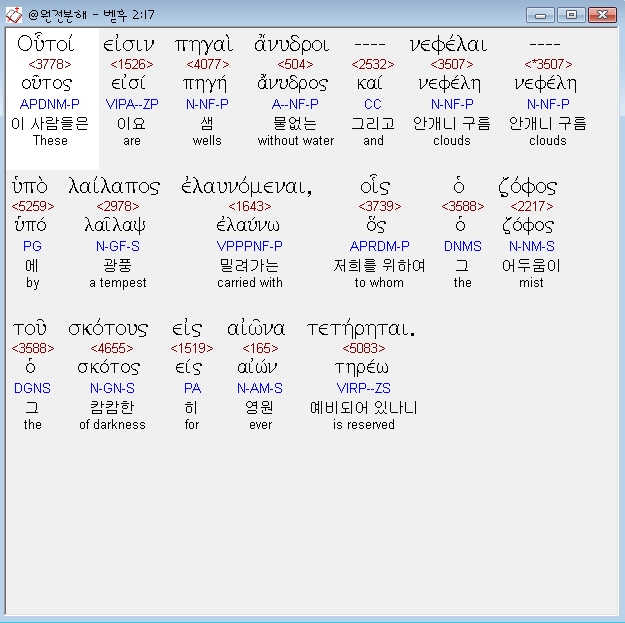Image resolution: width=625 pixels, height=623 pixels.
Task: Click the English gloss "by"
Action: 33,283
